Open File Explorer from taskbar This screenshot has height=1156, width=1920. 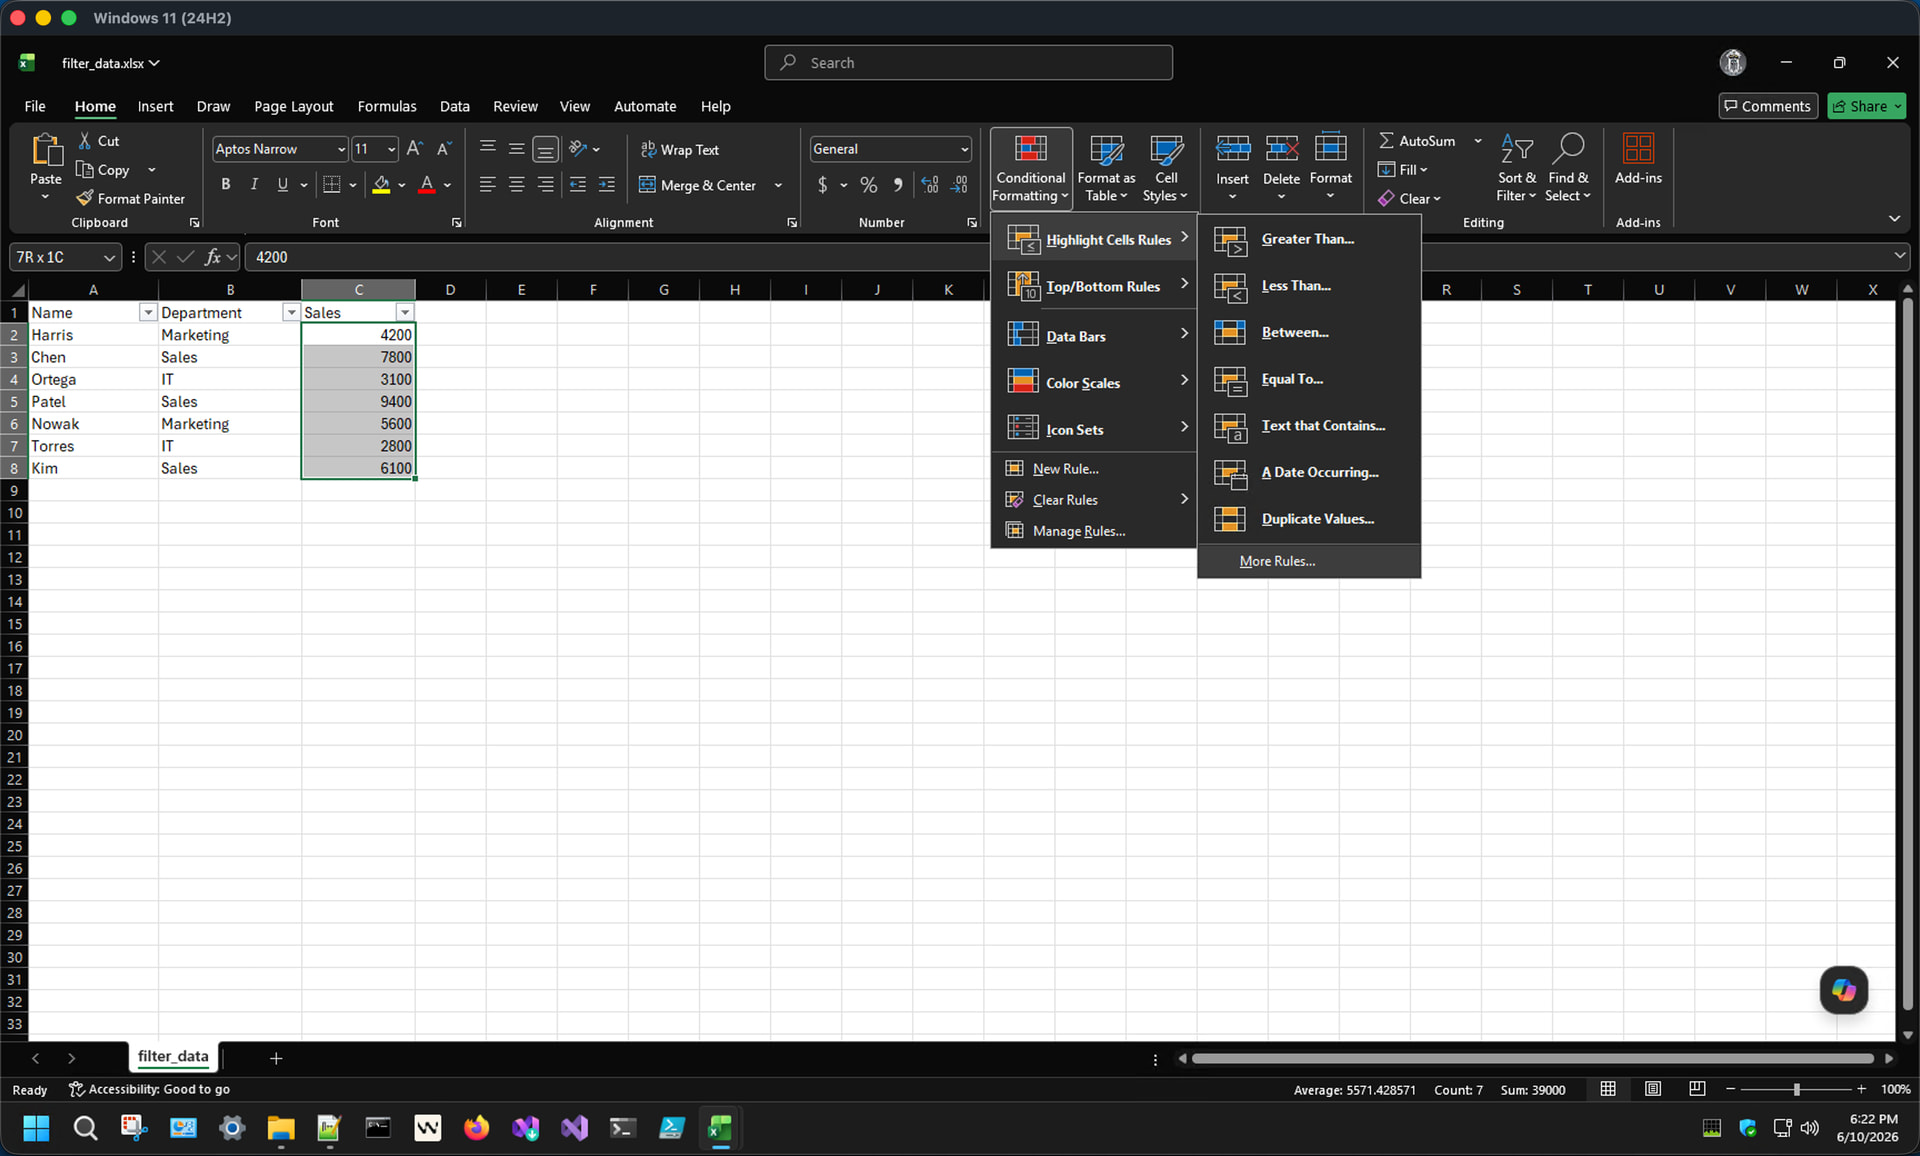coord(281,1129)
